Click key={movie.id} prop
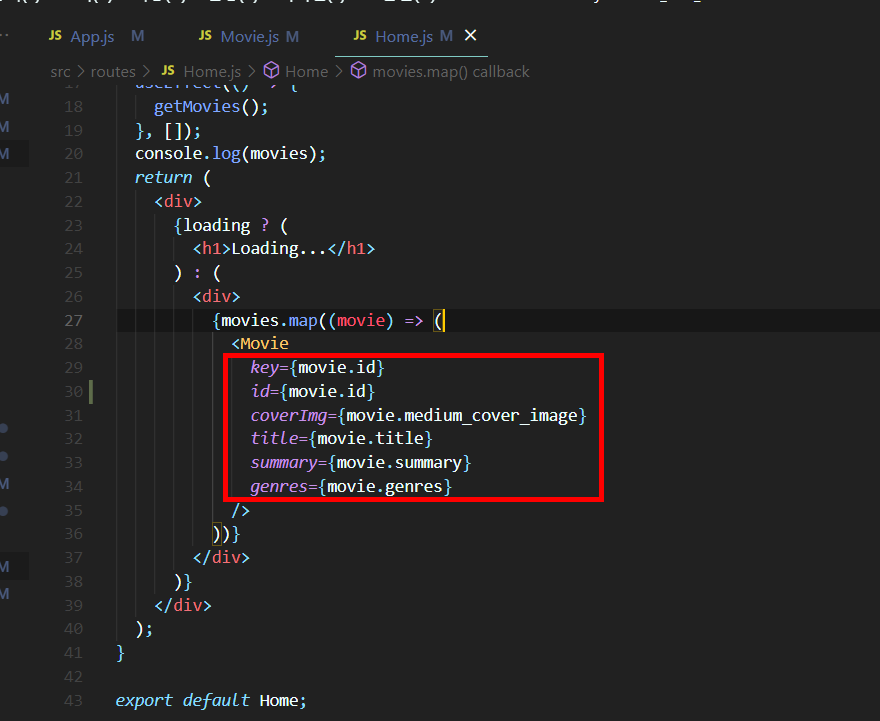Viewport: 880px width, 721px height. point(317,368)
